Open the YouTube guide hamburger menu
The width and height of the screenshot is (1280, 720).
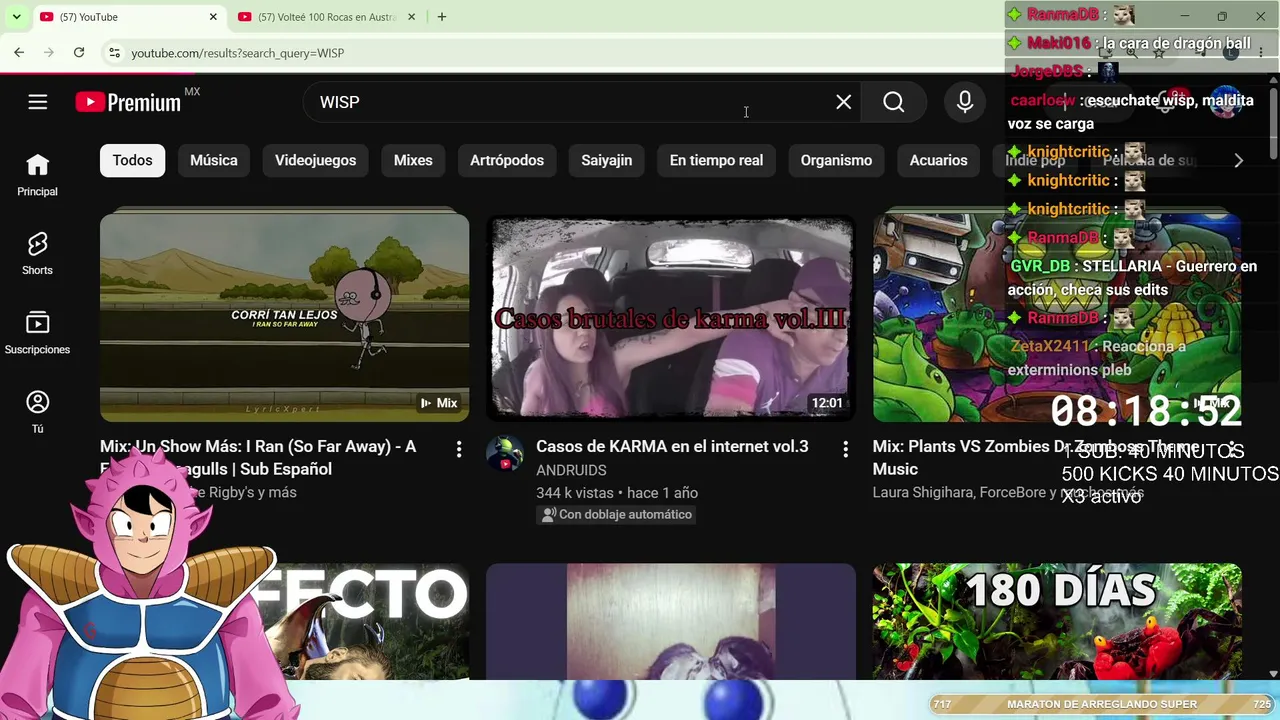[38, 102]
